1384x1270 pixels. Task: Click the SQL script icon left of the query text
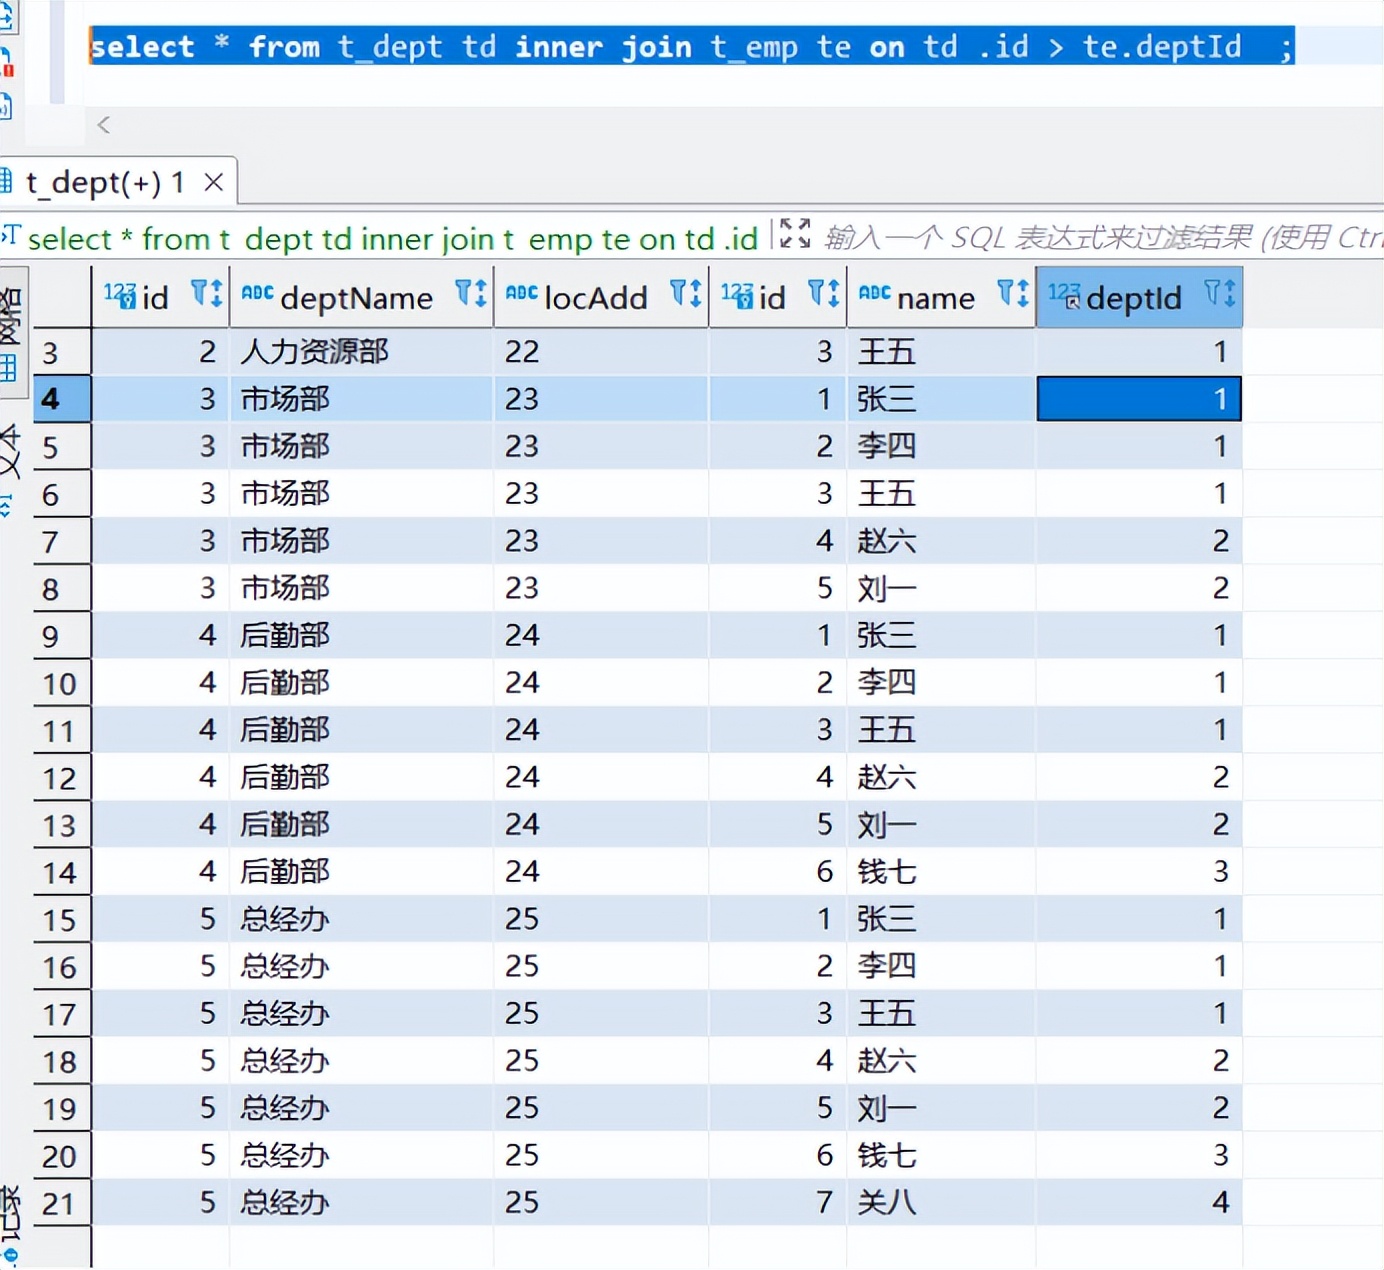point(9,236)
